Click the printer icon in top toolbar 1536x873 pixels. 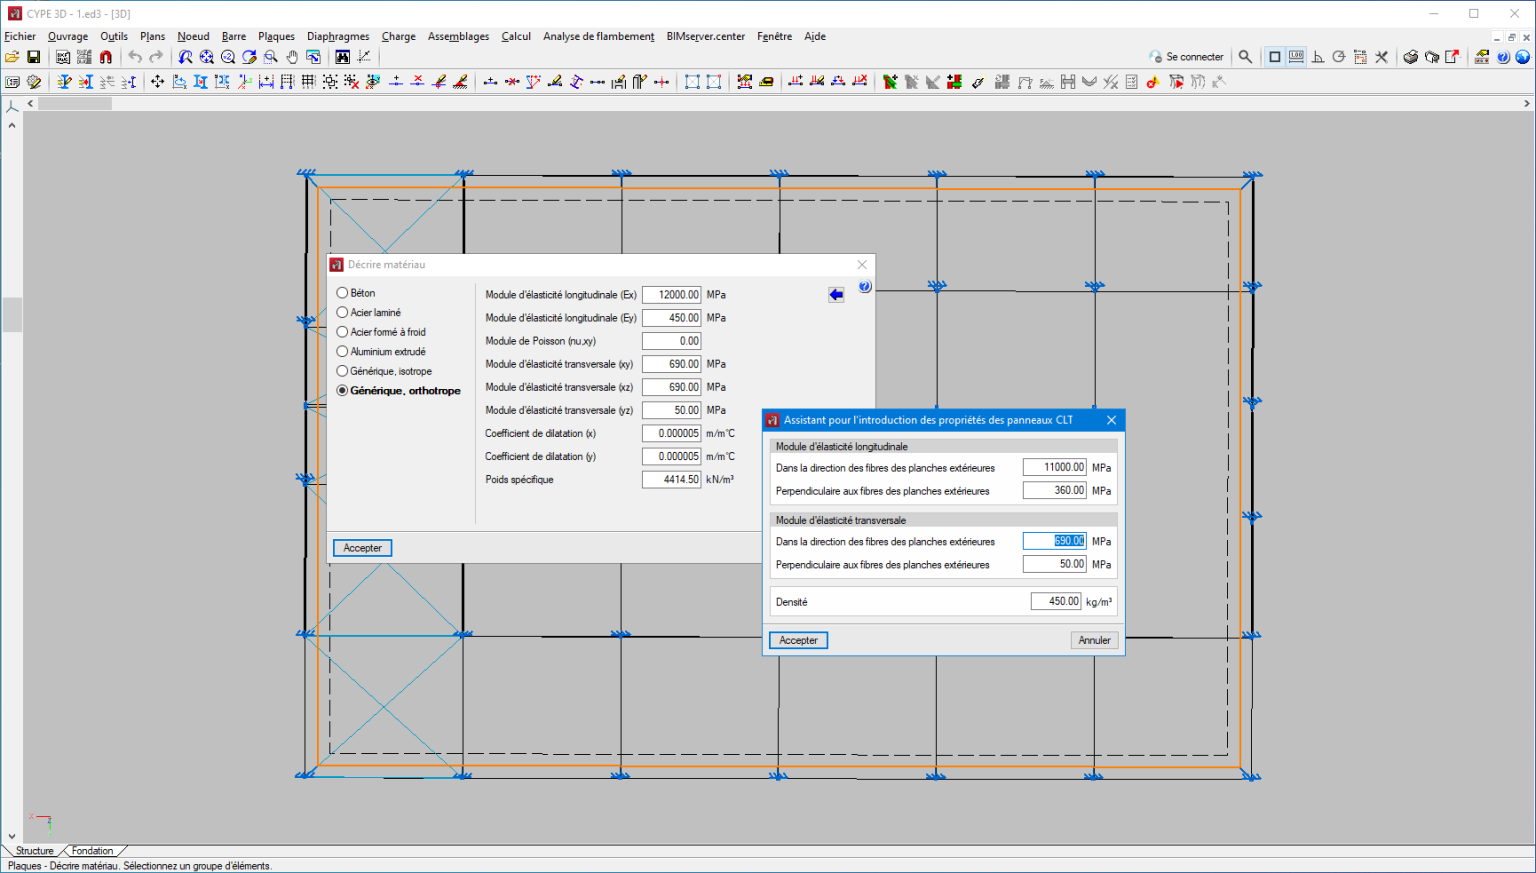(1410, 57)
